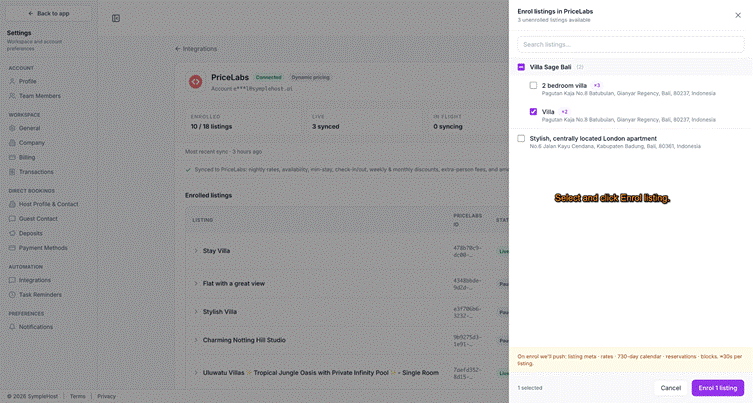The height and width of the screenshot is (403, 753).
Task: Open Host Profile & Contact page
Action: pos(48,204)
